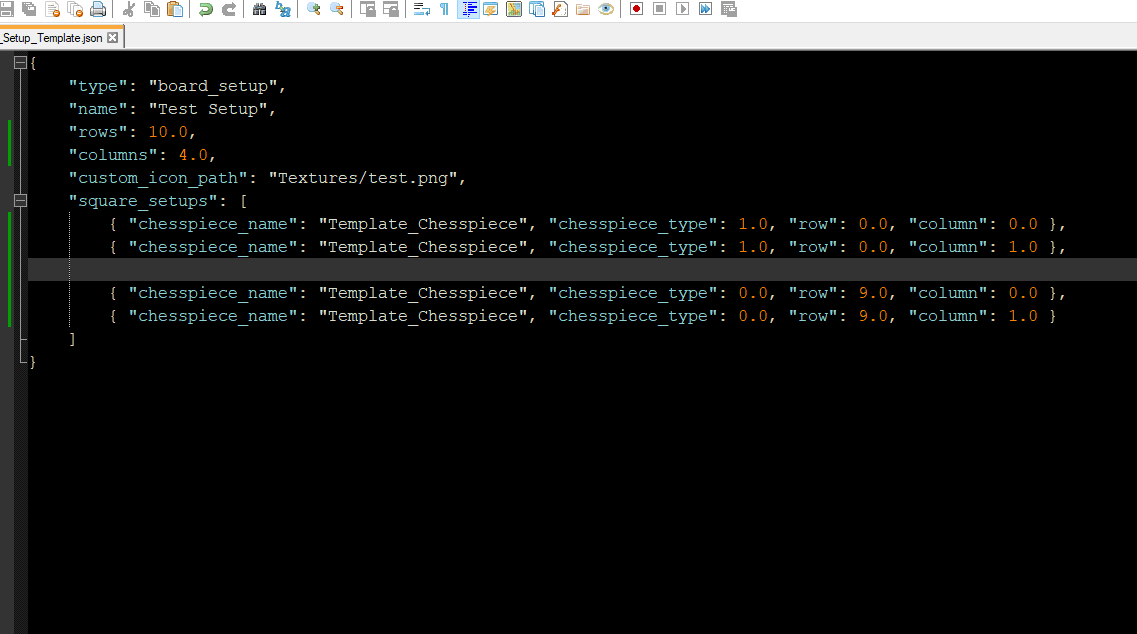The height and width of the screenshot is (634, 1137).
Task: Open the Function List icon
Action: [x=560, y=9]
